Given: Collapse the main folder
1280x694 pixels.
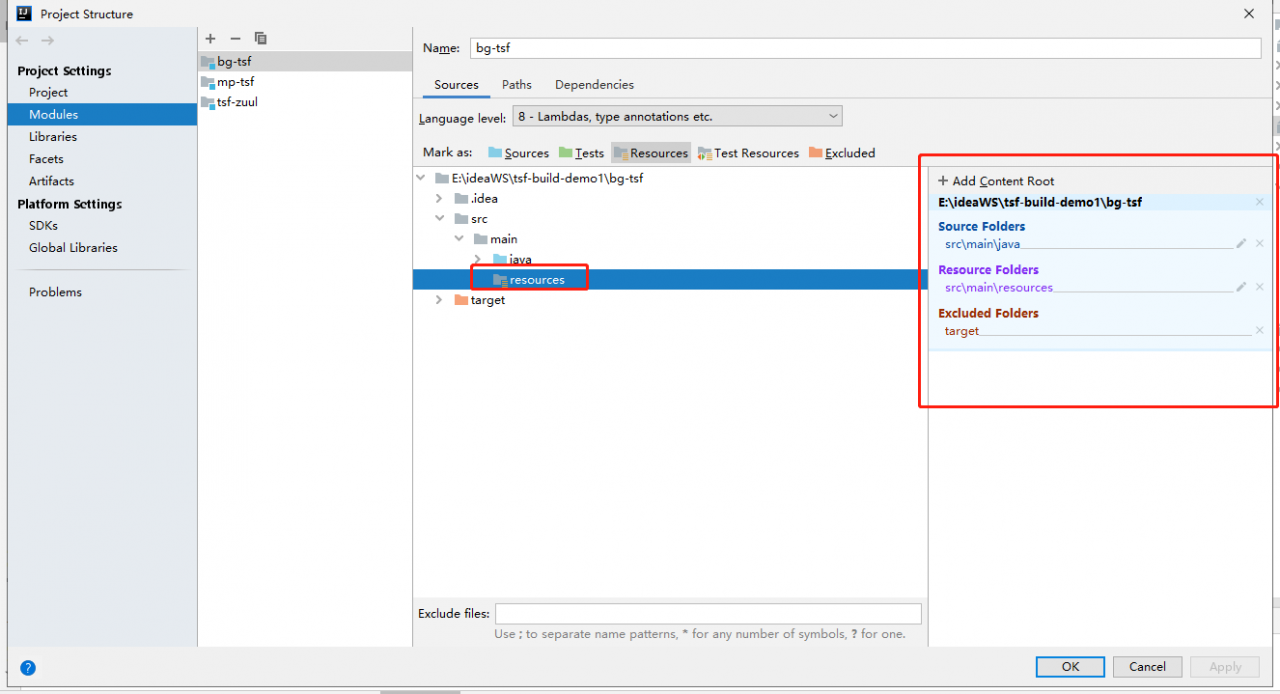Looking at the screenshot, I should click(x=458, y=239).
